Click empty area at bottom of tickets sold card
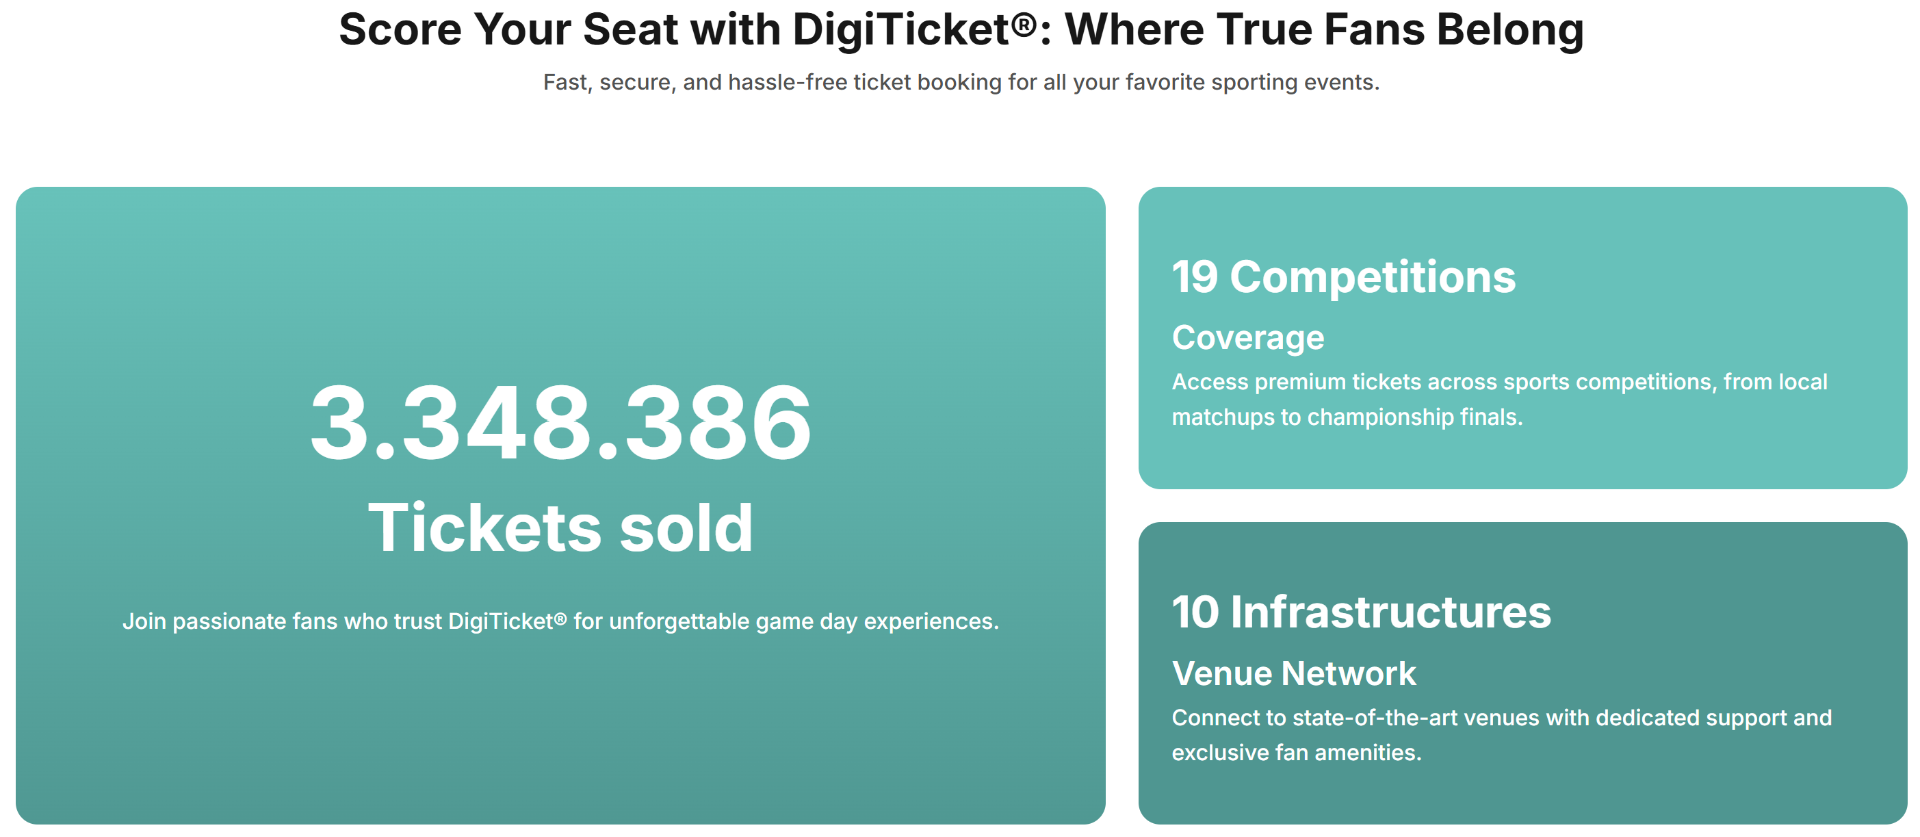1920x837 pixels. point(560,750)
